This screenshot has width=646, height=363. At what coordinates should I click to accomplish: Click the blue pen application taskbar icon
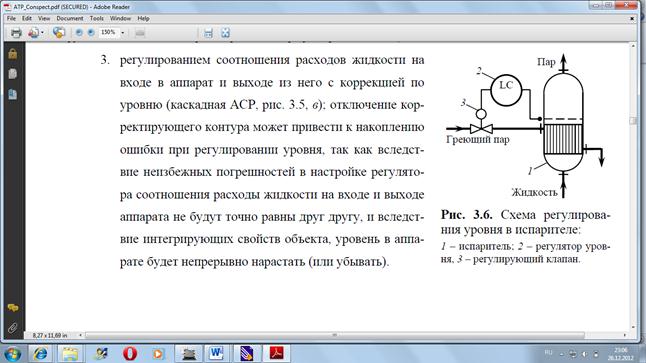pyautogui.click(x=246, y=354)
